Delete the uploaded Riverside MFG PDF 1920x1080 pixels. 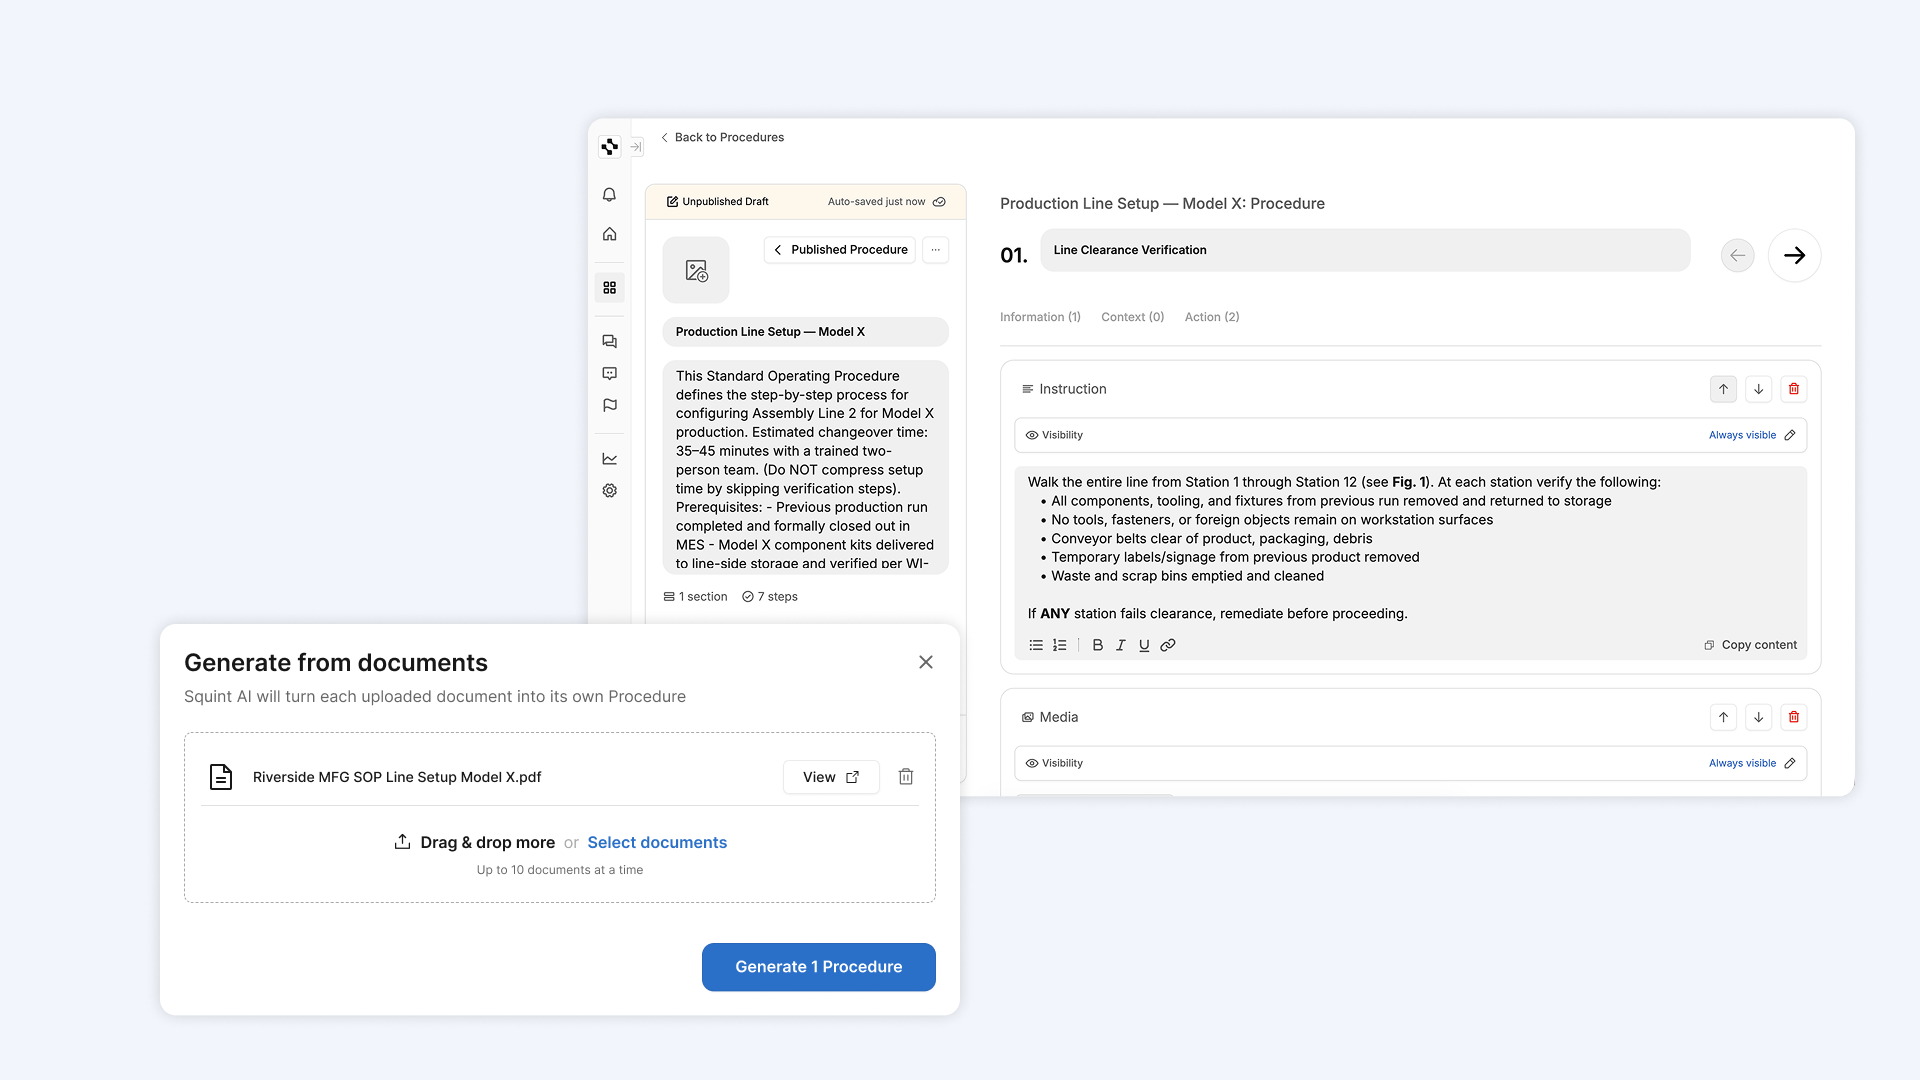(x=905, y=777)
